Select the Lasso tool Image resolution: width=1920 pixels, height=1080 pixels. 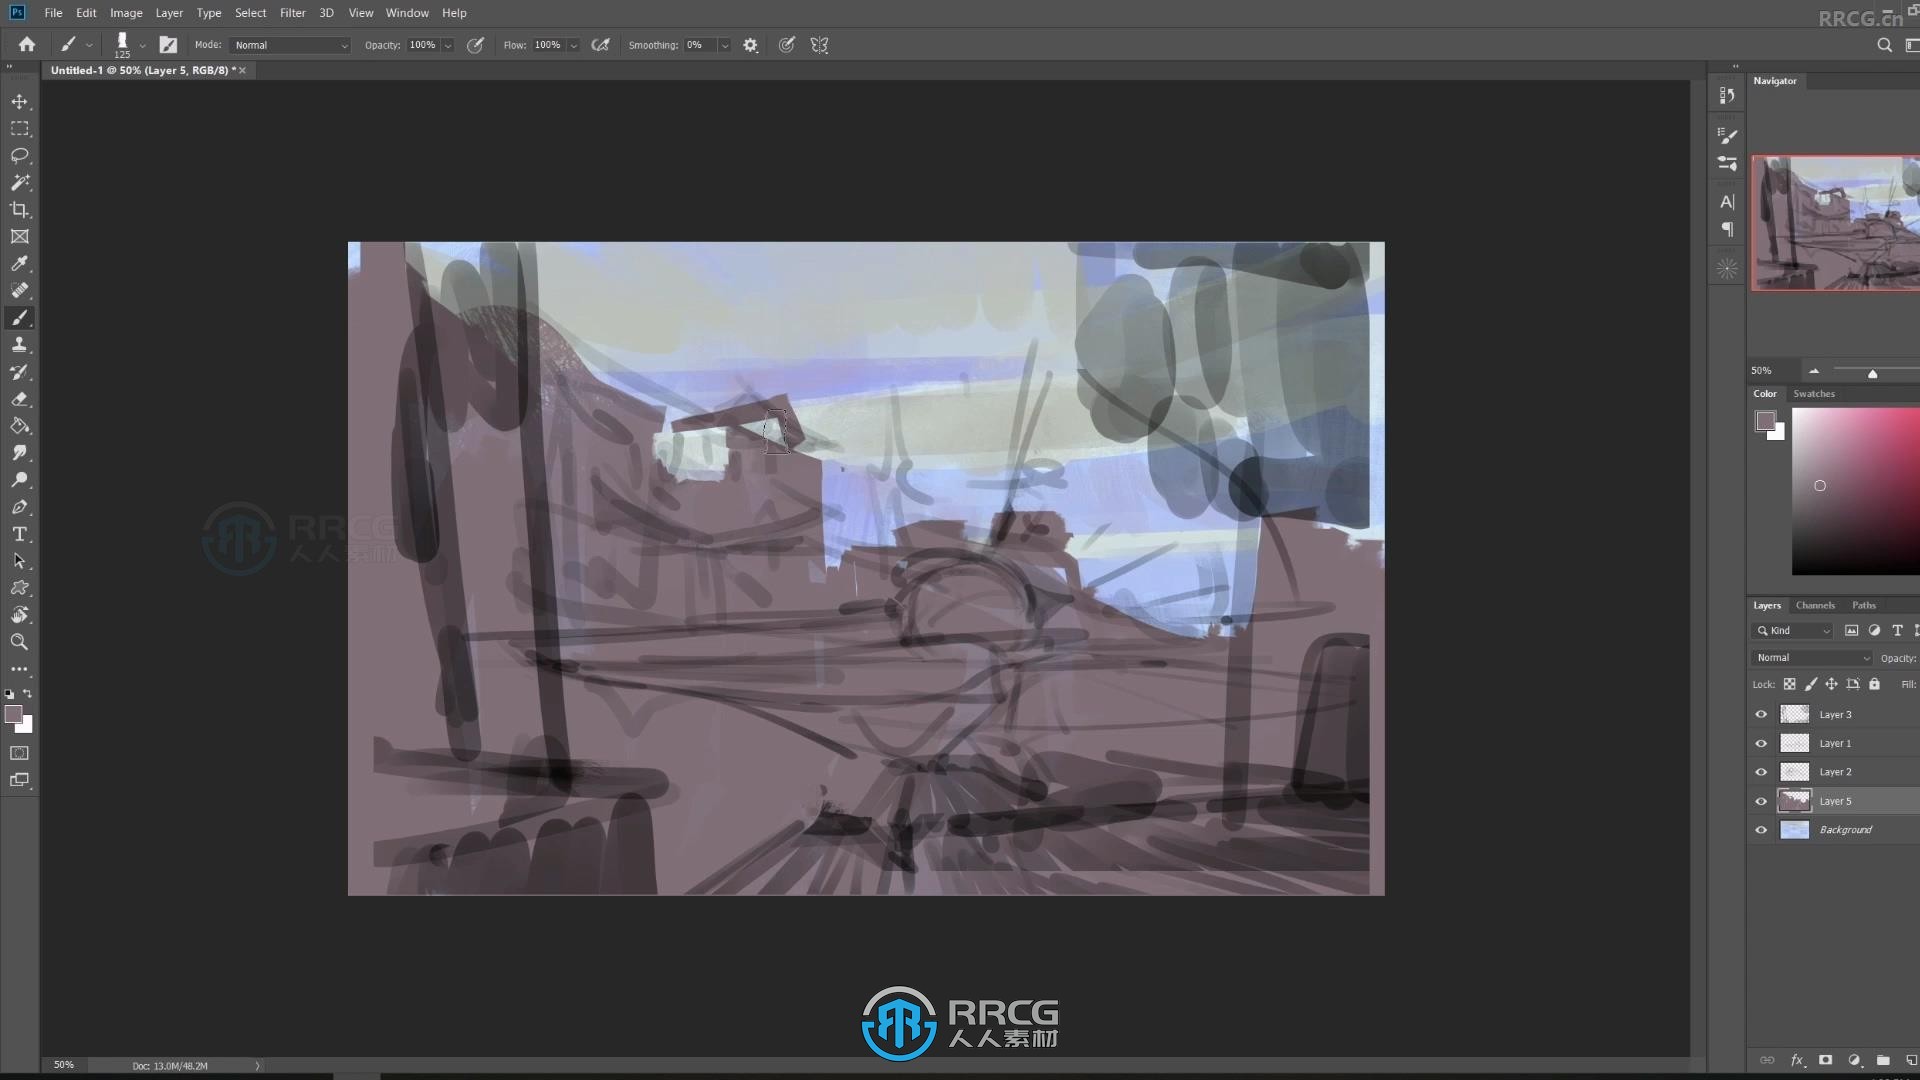(19, 156)
